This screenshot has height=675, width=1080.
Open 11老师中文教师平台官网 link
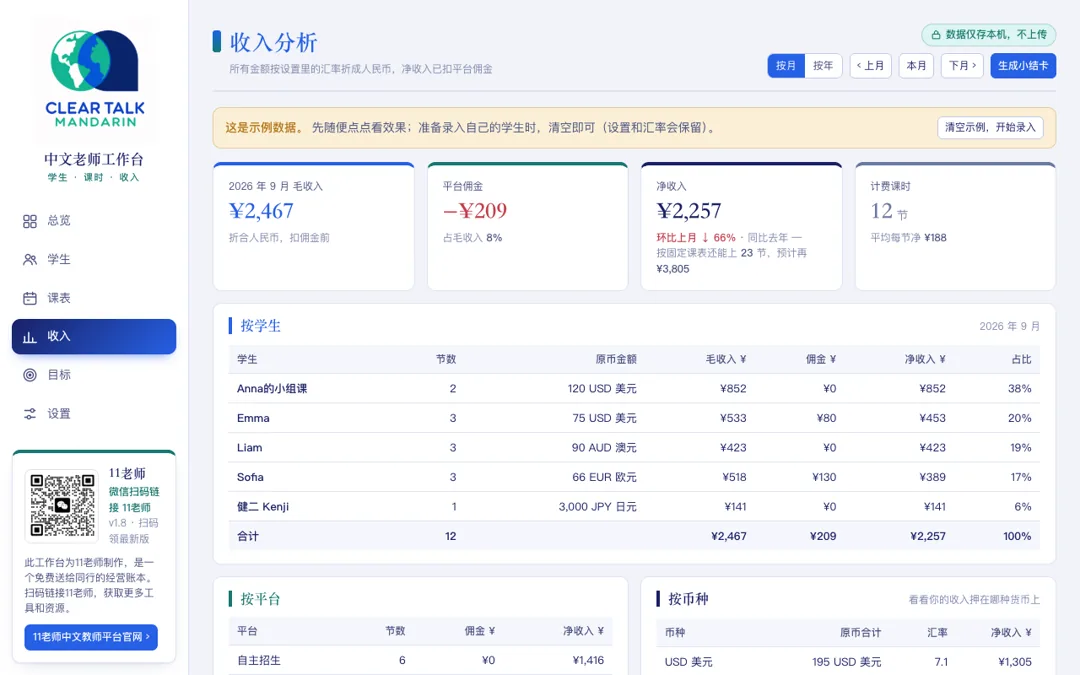(x=91, y=637)
